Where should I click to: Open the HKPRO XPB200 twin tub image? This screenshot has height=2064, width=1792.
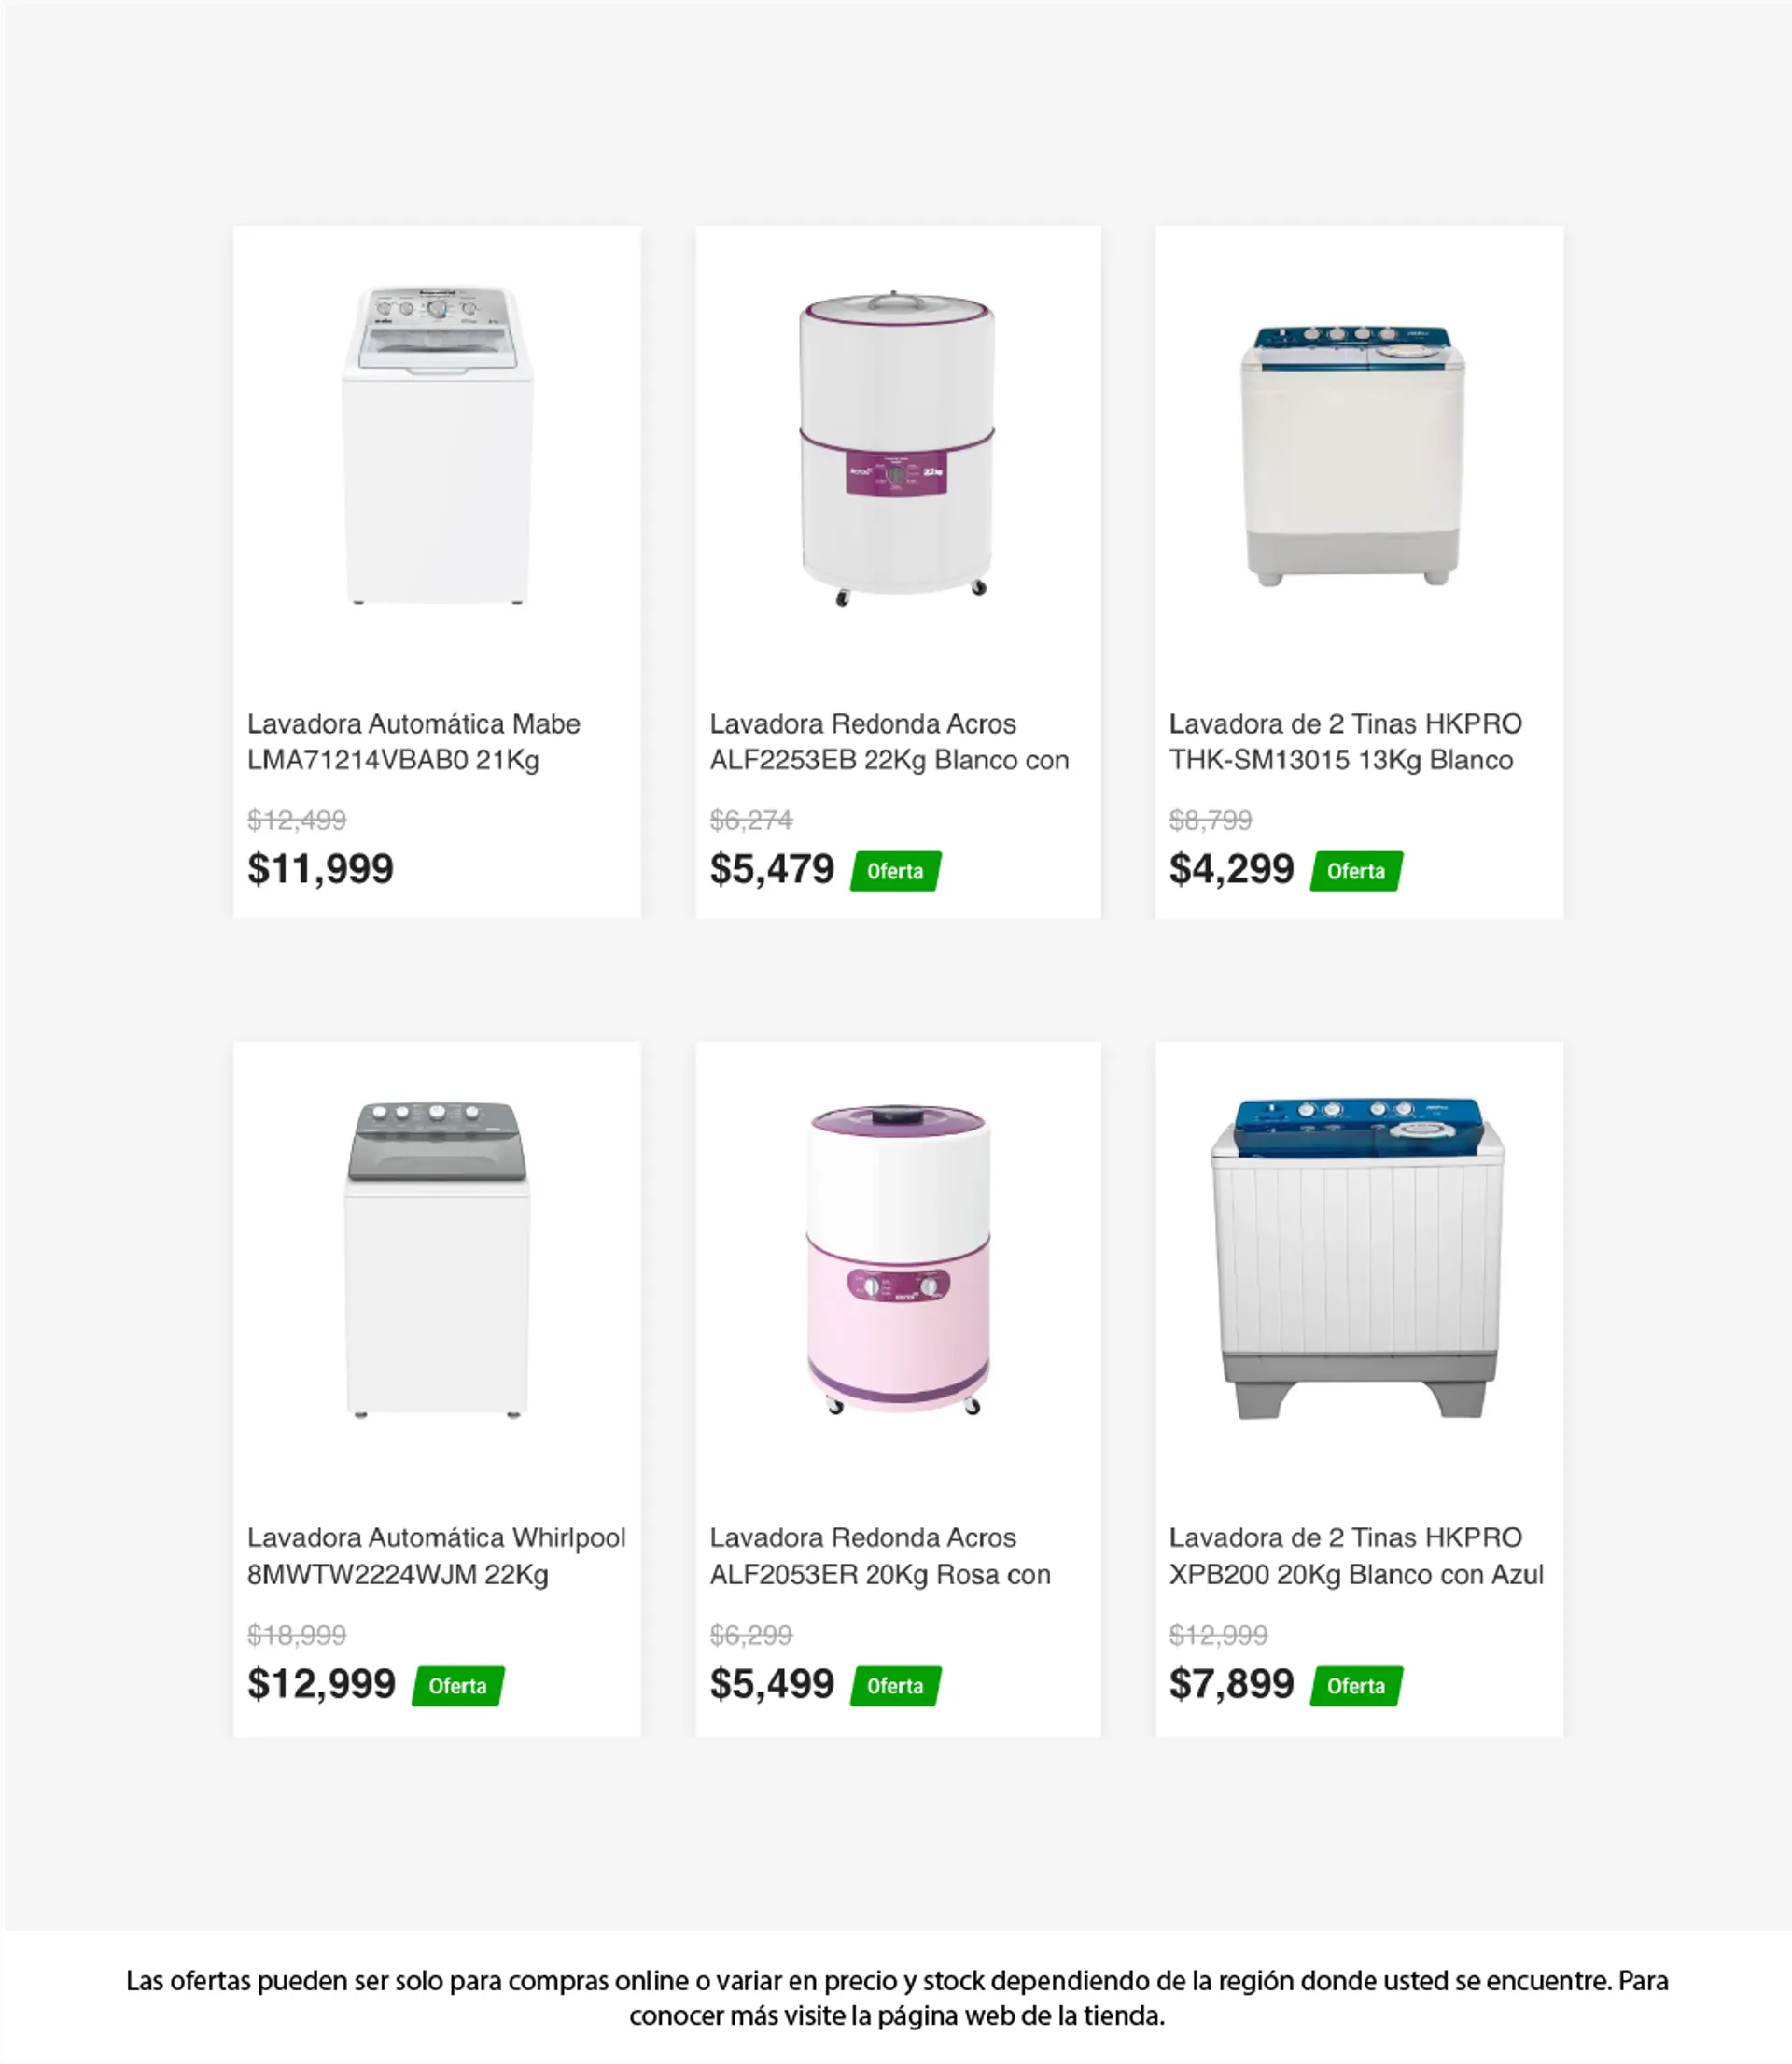click(x=1357, y=1258)
